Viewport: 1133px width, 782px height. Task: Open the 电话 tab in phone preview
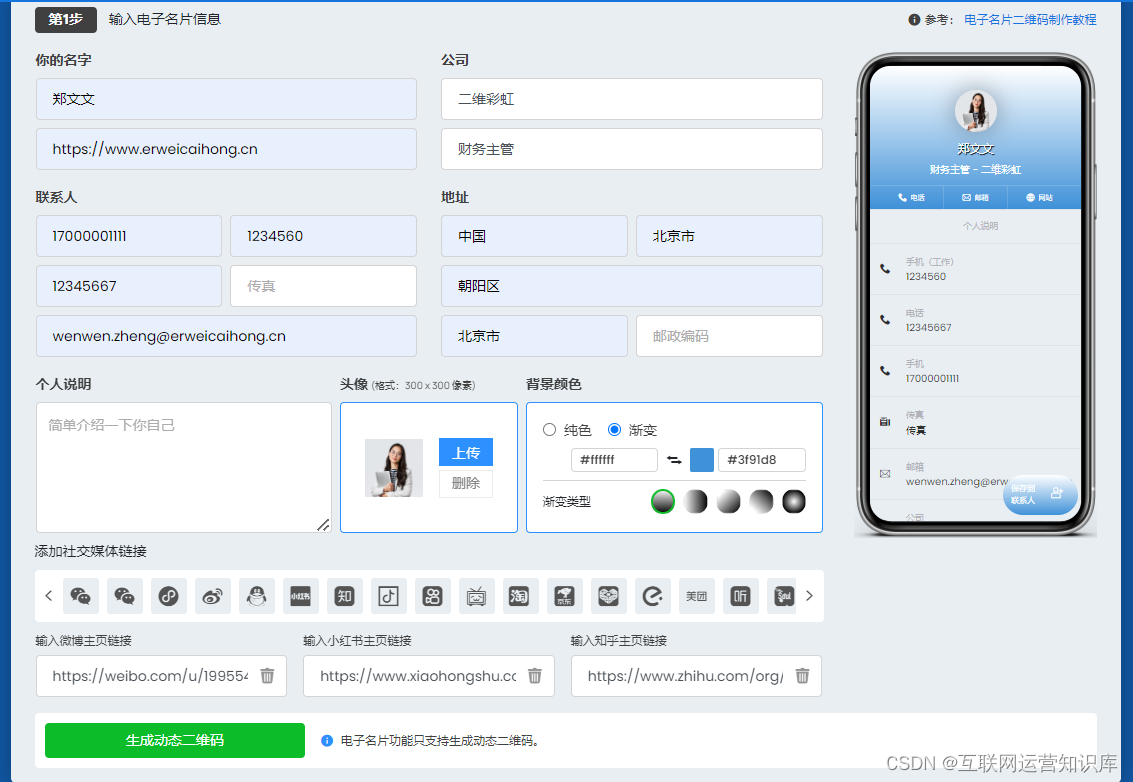(x=910, y=197)
